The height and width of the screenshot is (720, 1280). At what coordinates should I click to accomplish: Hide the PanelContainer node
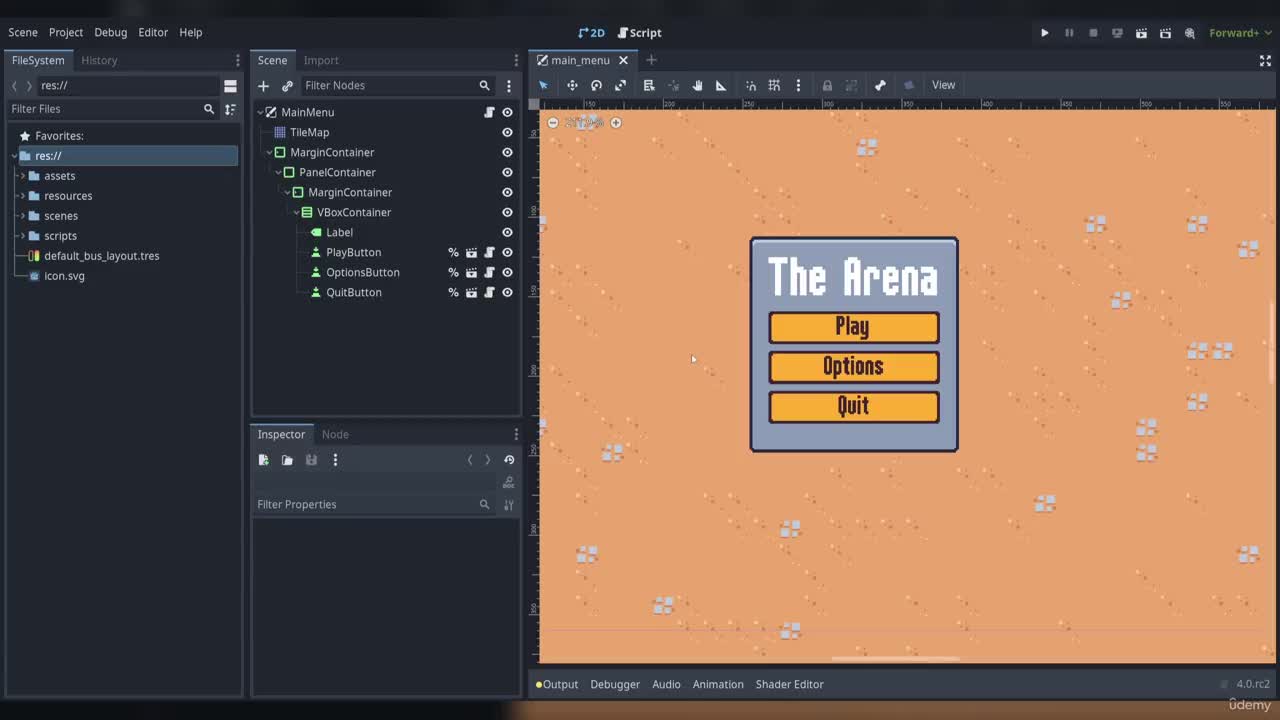[507, 172]
